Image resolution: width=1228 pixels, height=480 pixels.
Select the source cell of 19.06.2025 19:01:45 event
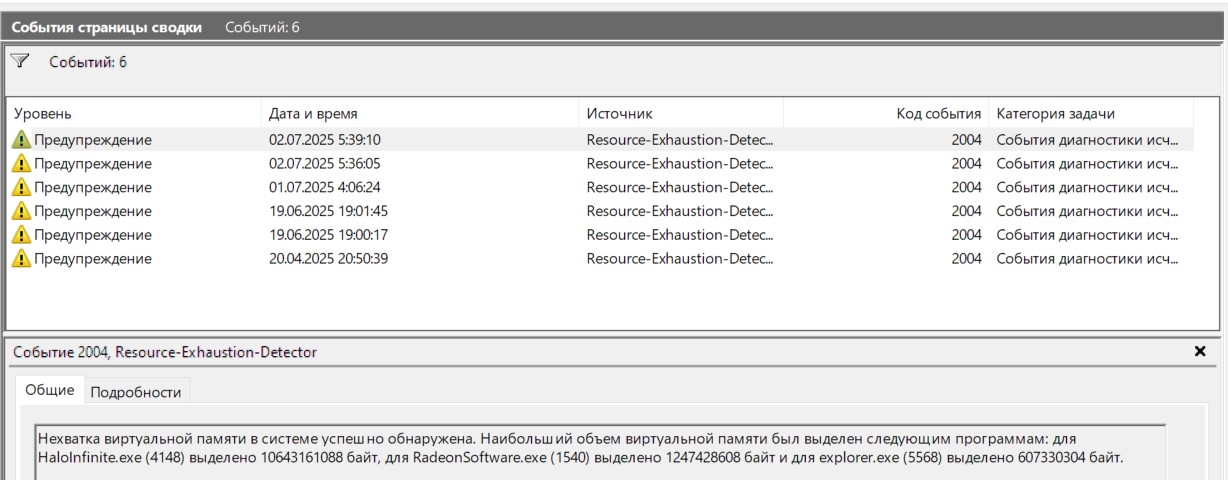coord(680,211)
